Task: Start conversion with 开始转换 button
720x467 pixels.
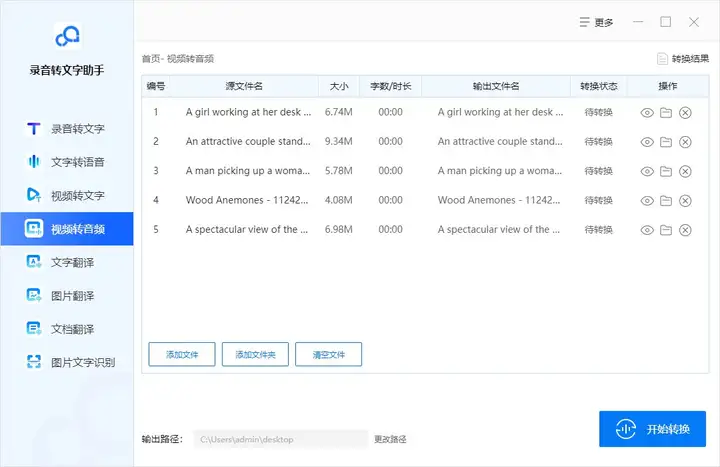Action: (652, 429)
